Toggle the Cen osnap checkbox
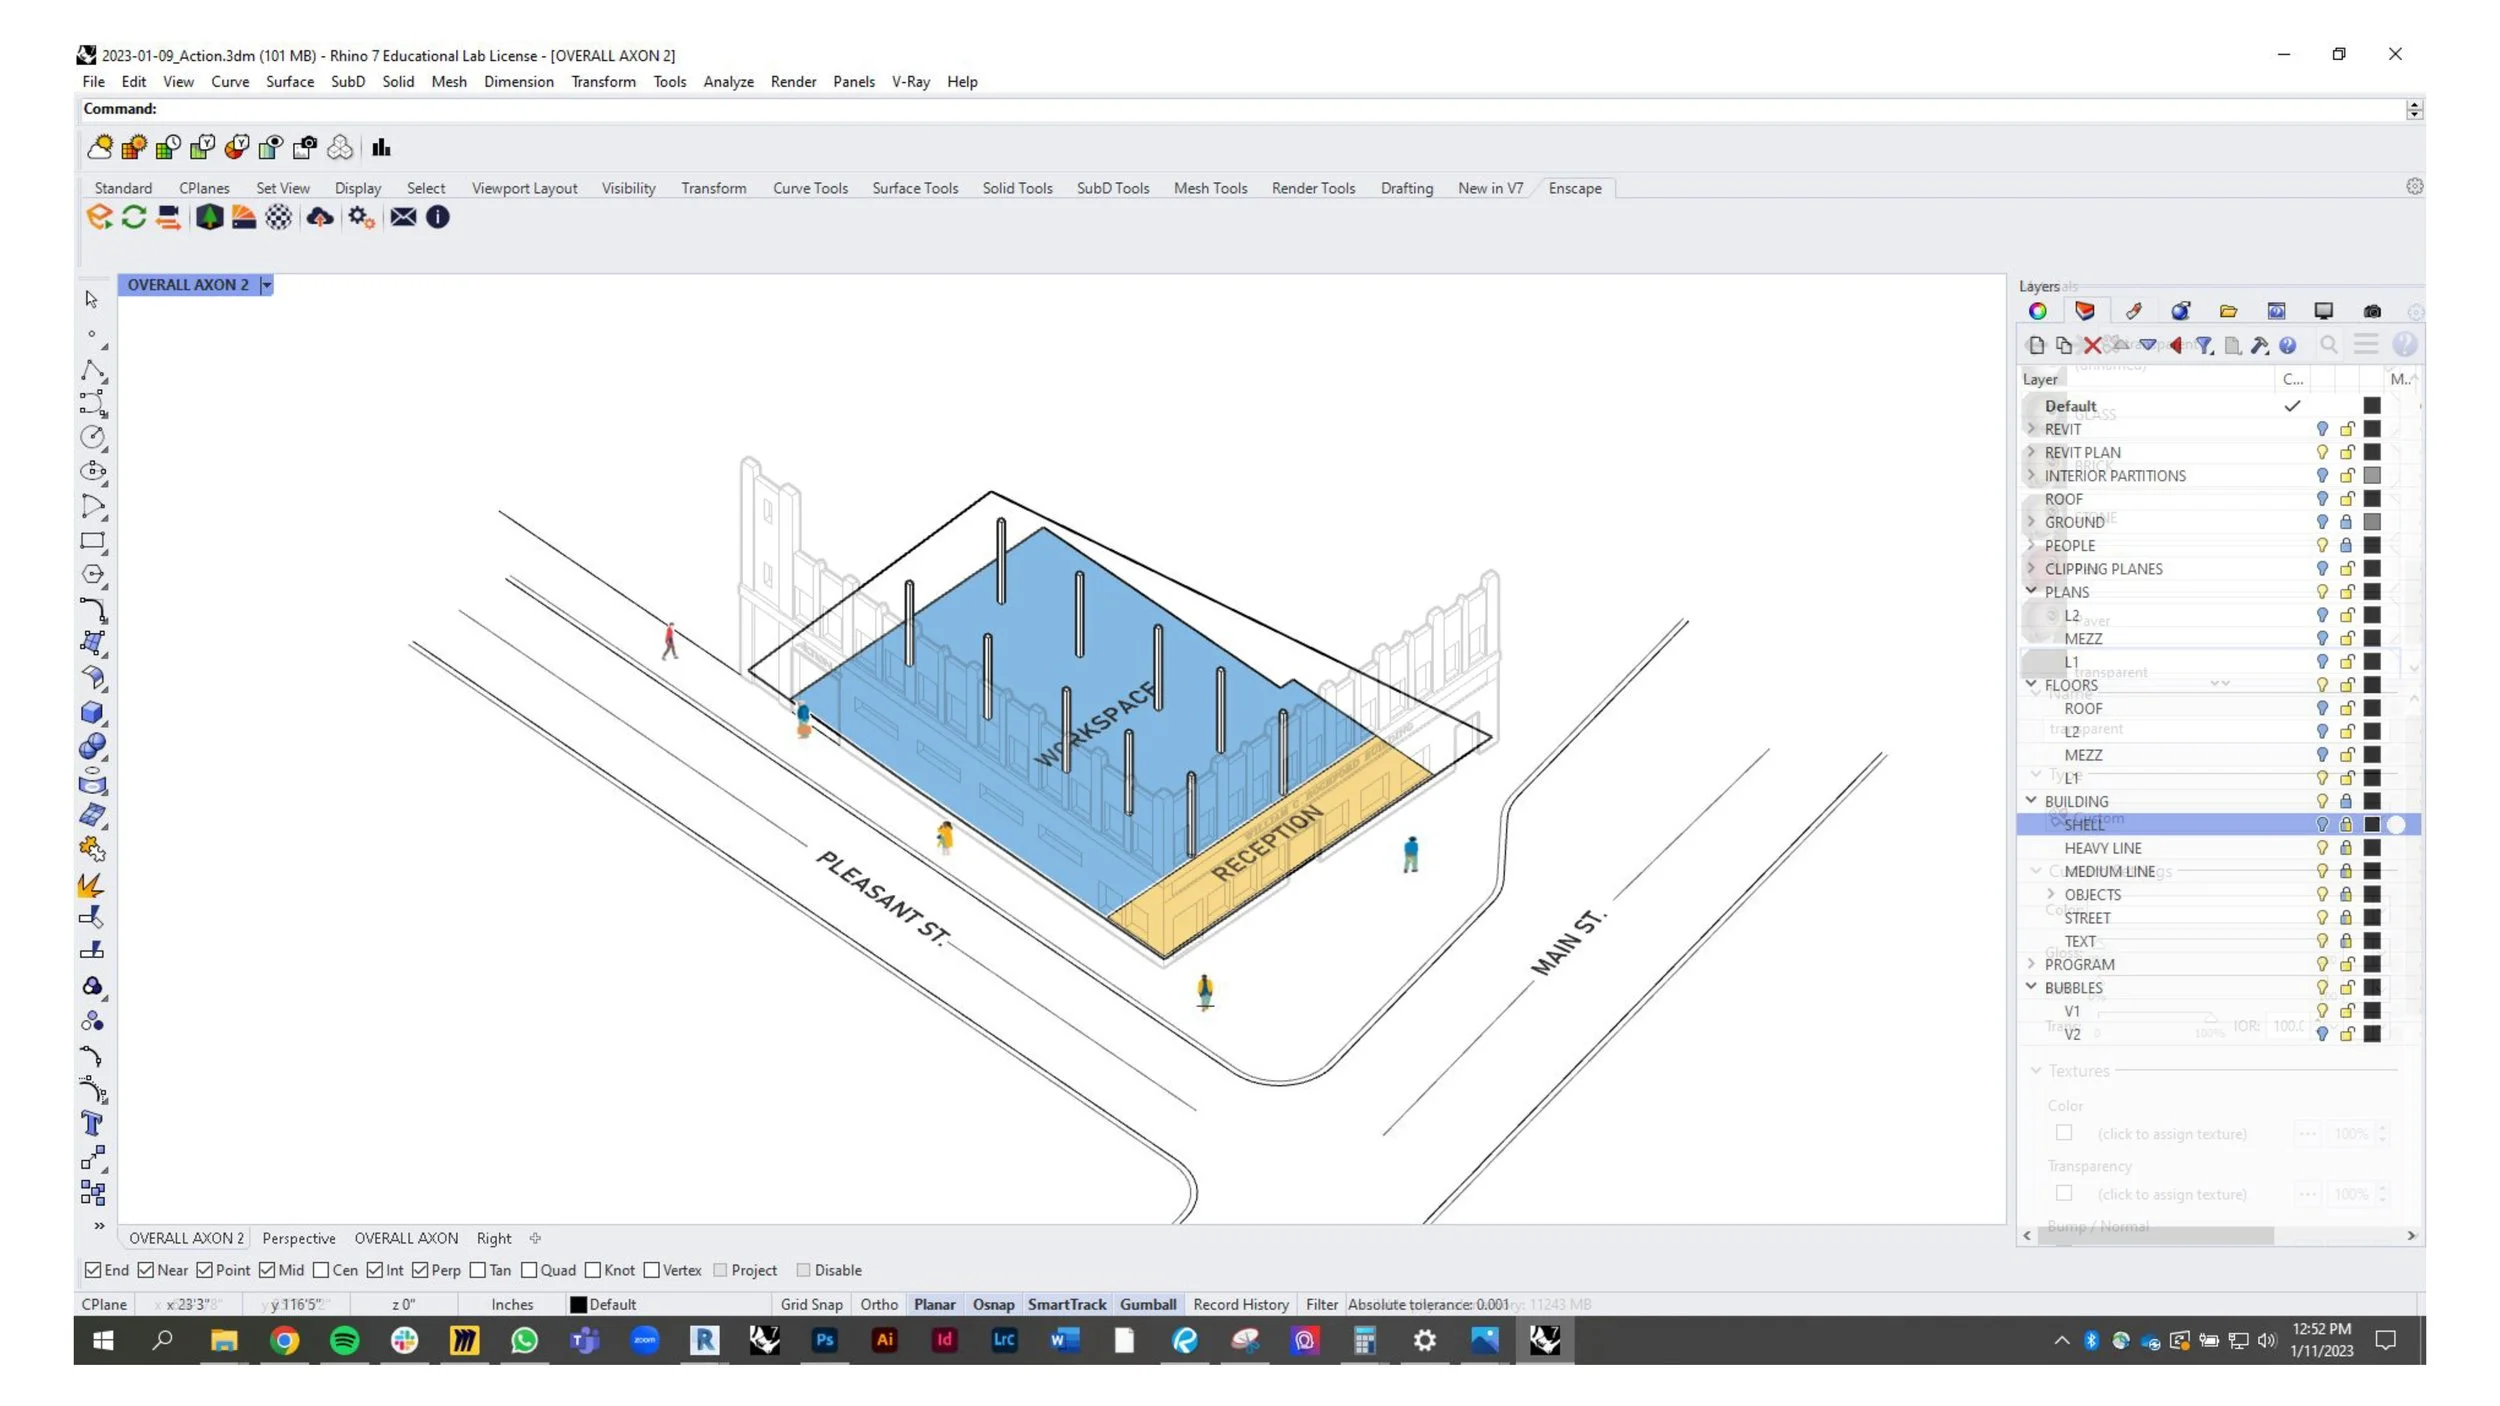2500x1406 pixels. pos(321,1270)
